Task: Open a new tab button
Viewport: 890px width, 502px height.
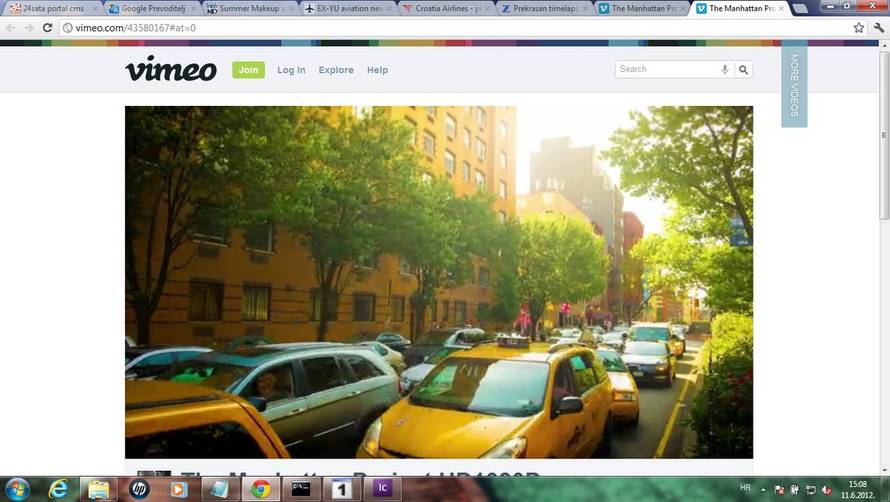Action: (800, 9)
